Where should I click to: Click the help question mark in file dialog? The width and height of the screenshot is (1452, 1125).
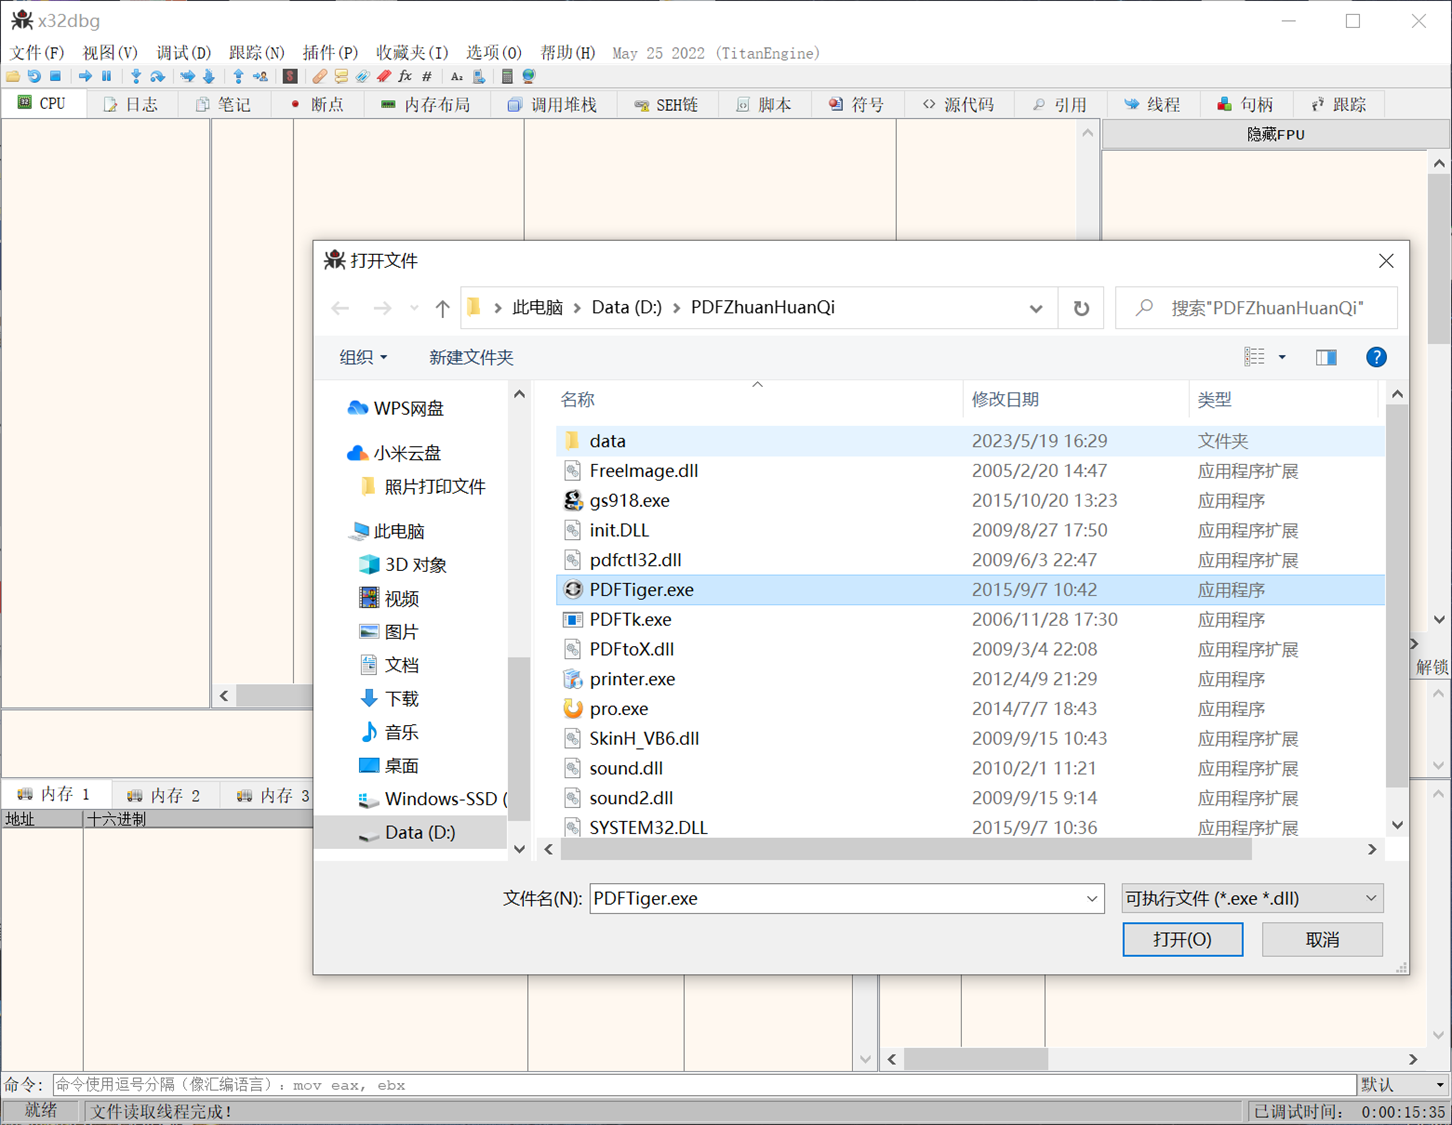coord(1376,357)
